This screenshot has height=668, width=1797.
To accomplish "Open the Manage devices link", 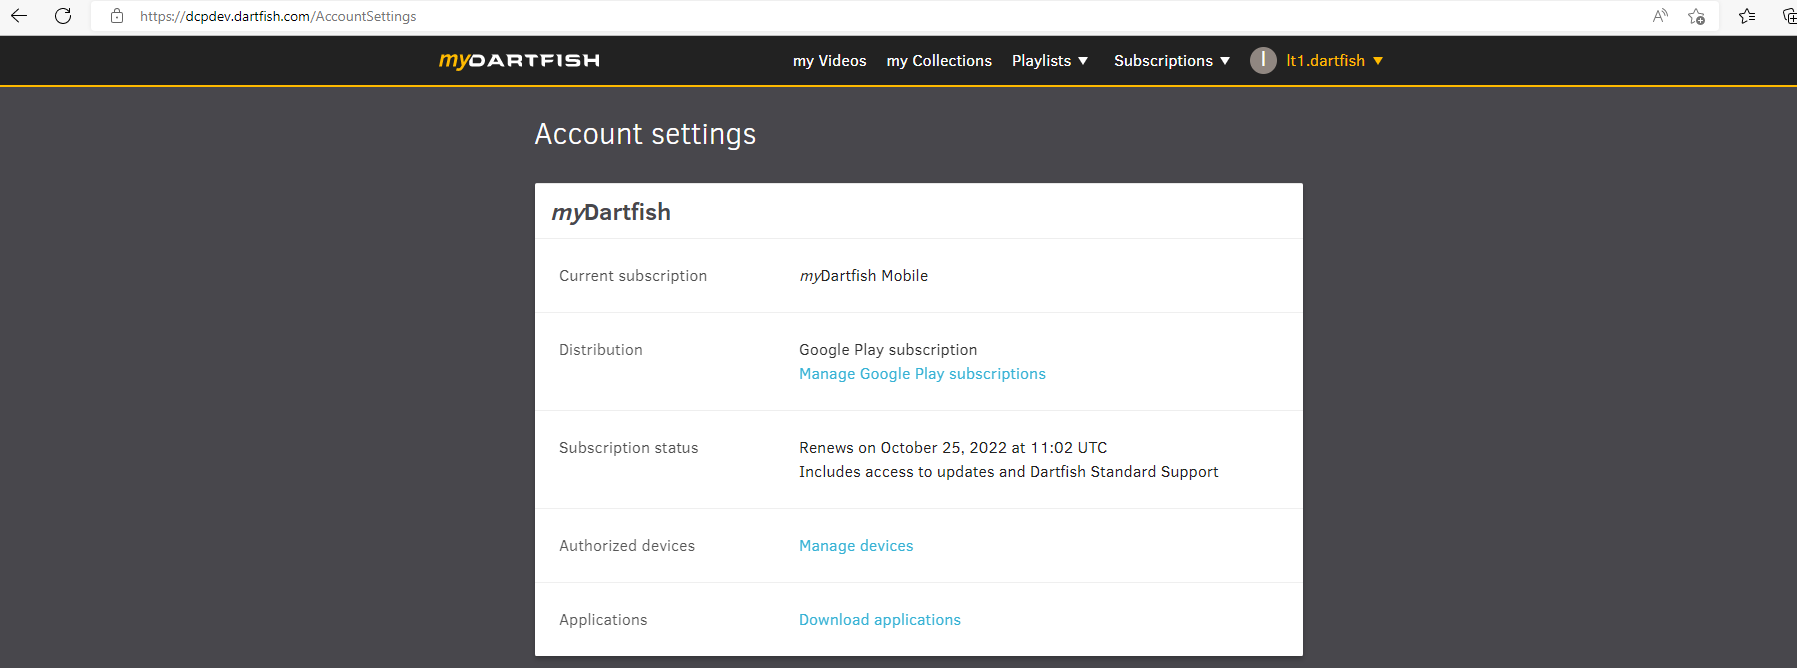I will point(856,546).
